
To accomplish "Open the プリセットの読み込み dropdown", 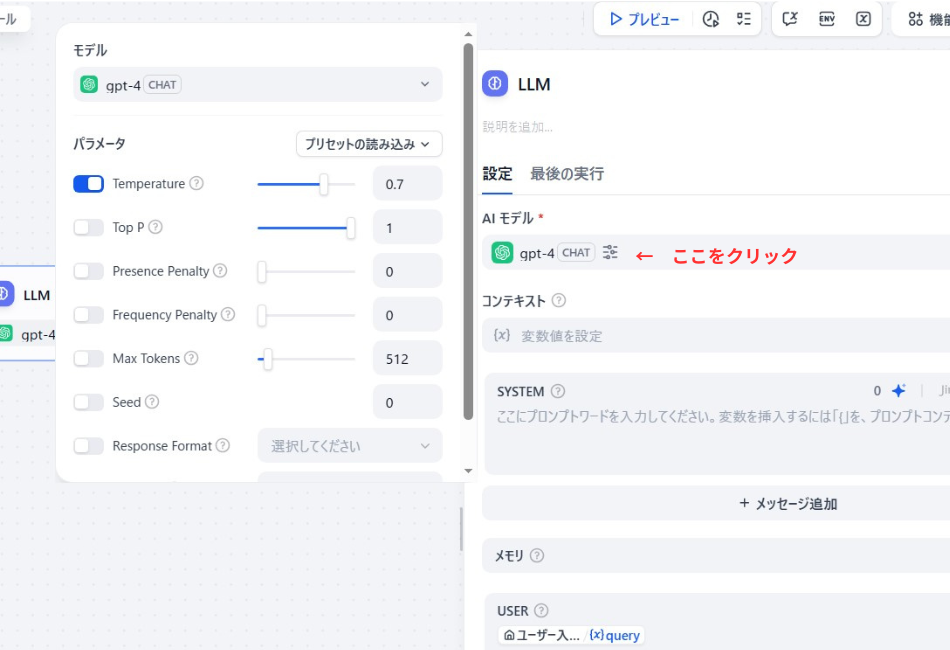I will tap(368, 144).
